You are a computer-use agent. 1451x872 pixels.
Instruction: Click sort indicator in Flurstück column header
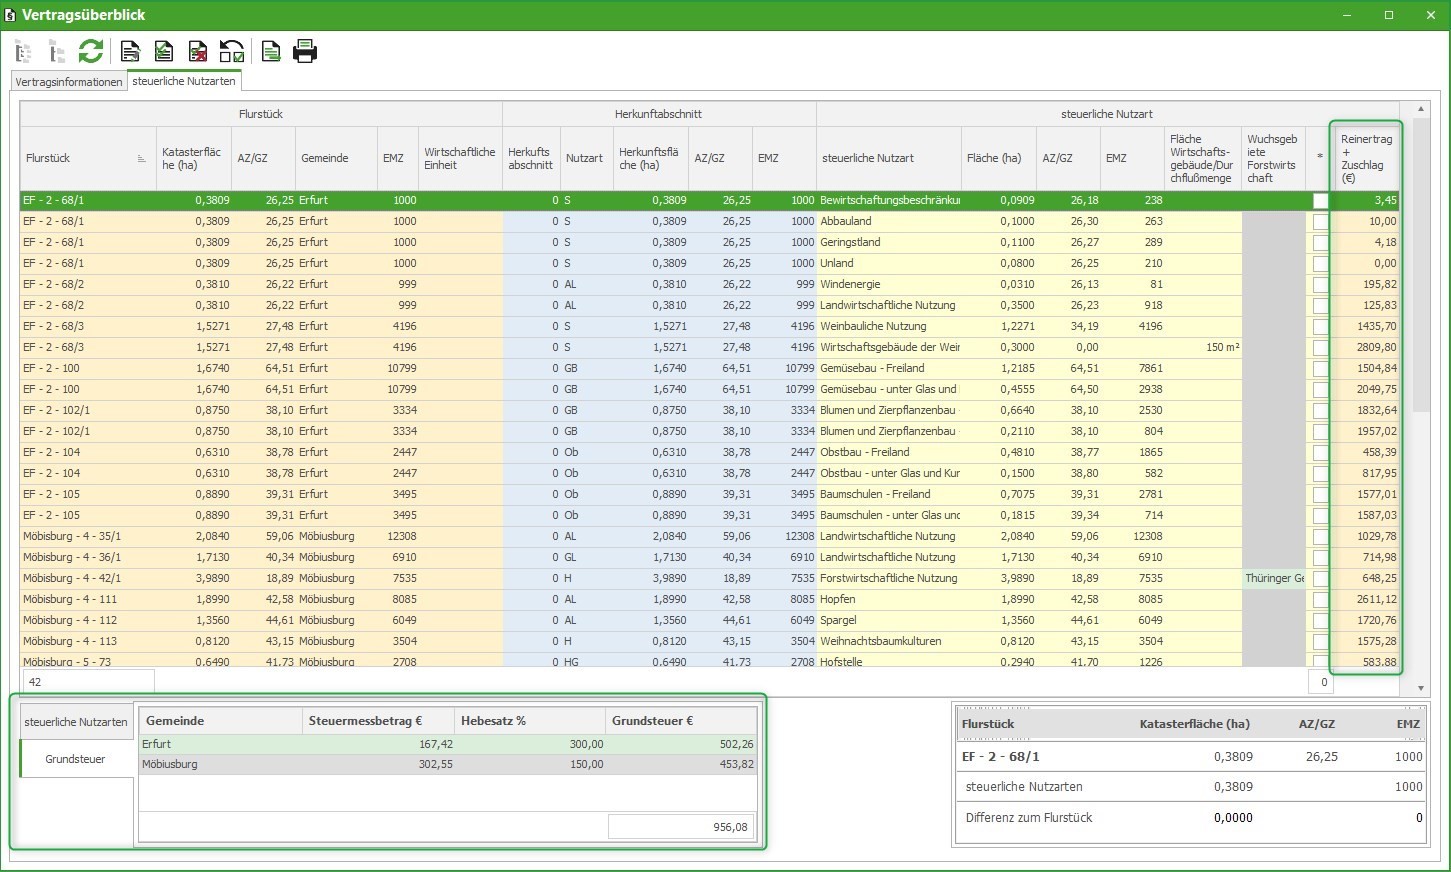(x=141, y=159)
